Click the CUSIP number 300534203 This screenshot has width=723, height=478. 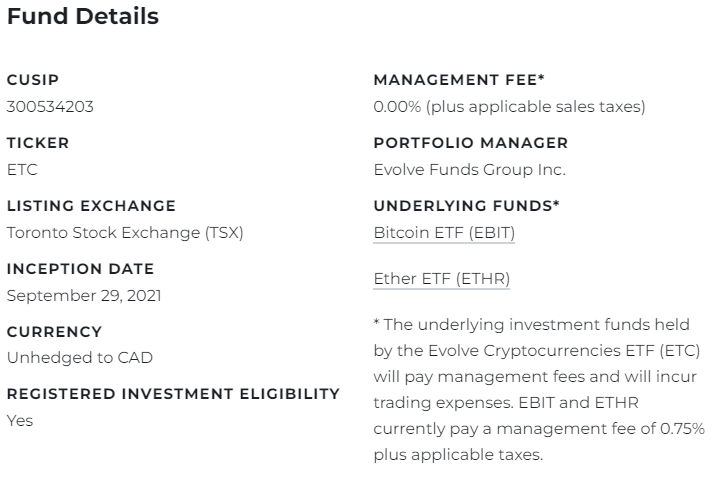click(50, 106)
